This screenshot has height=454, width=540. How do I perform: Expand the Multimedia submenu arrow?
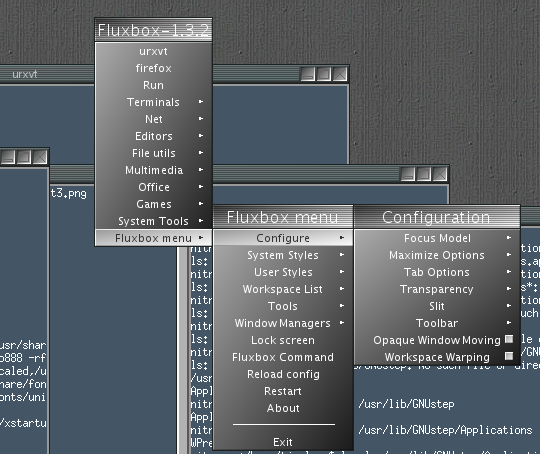pos(201,170)
